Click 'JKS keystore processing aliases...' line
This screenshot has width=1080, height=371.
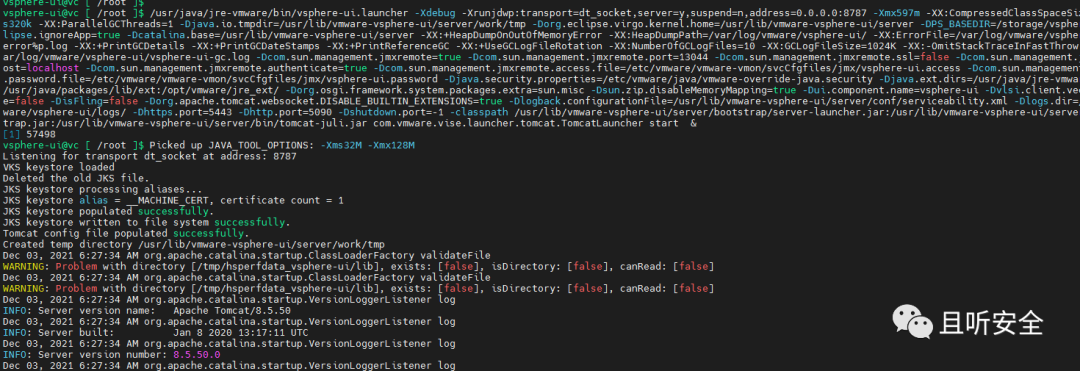(103, 189)
